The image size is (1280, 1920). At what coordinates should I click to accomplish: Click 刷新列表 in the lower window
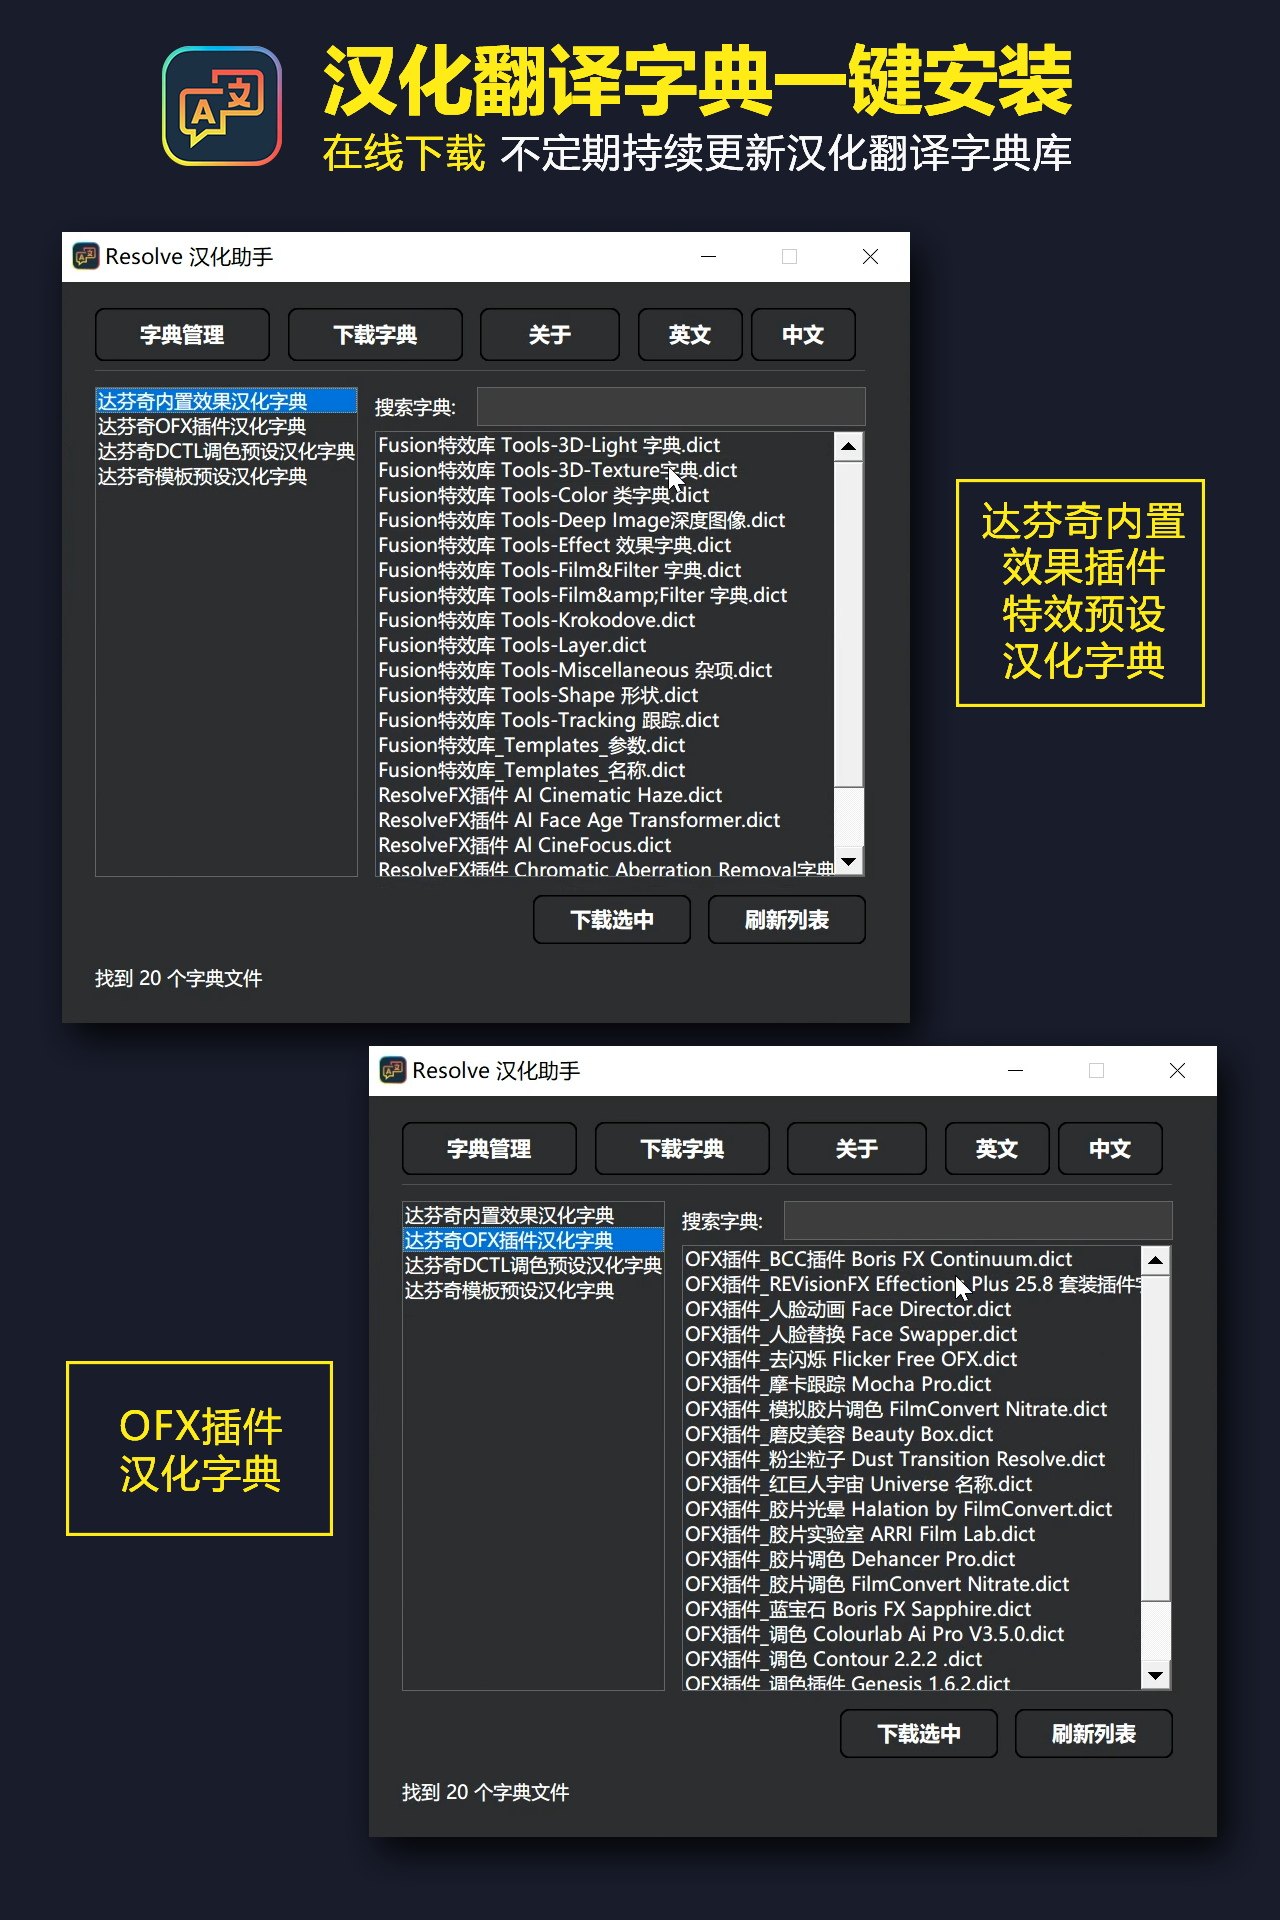point(1094,1734)
